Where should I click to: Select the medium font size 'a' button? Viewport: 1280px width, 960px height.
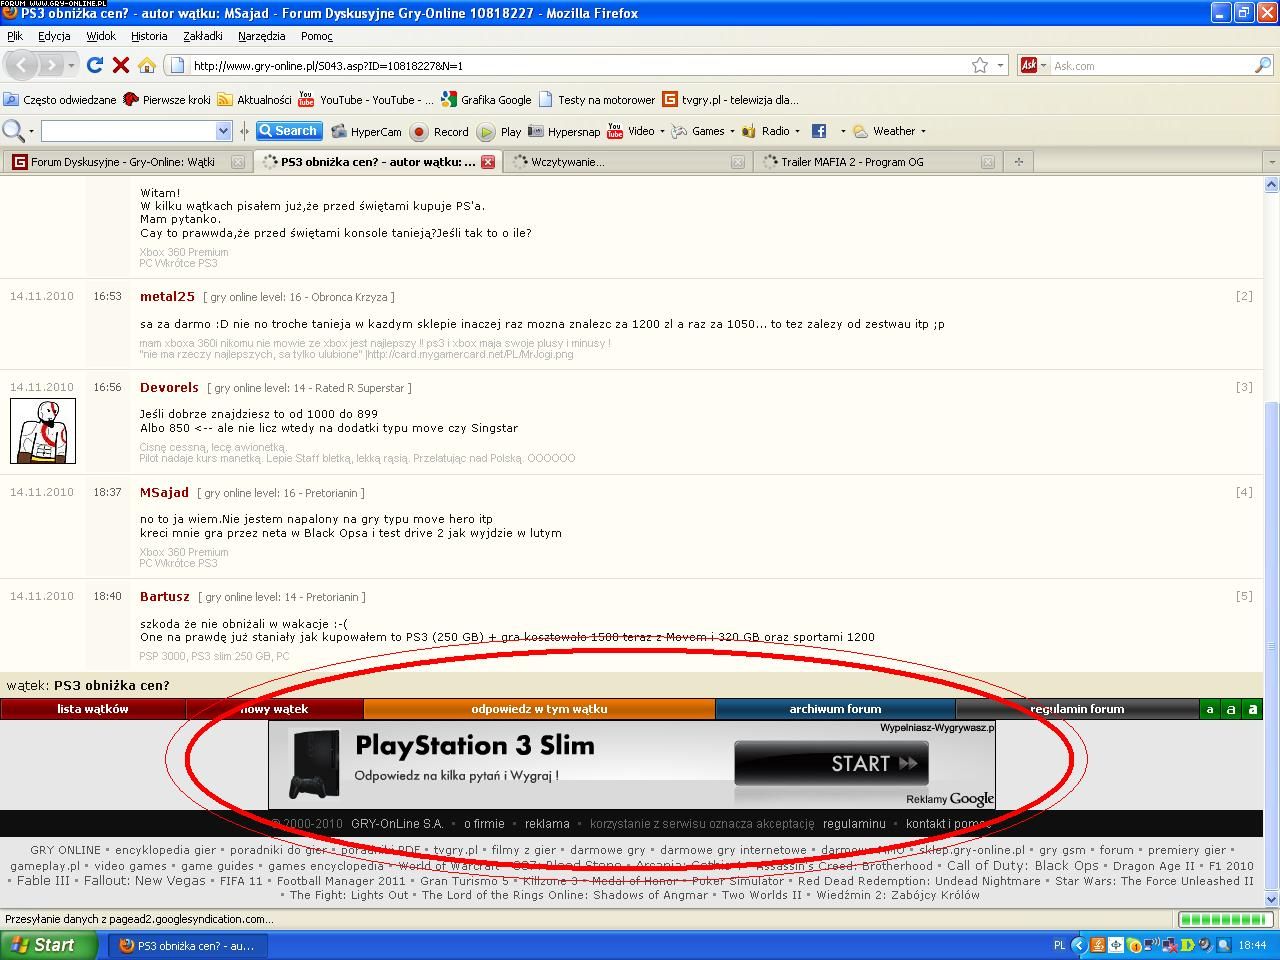coord(1231,709)
